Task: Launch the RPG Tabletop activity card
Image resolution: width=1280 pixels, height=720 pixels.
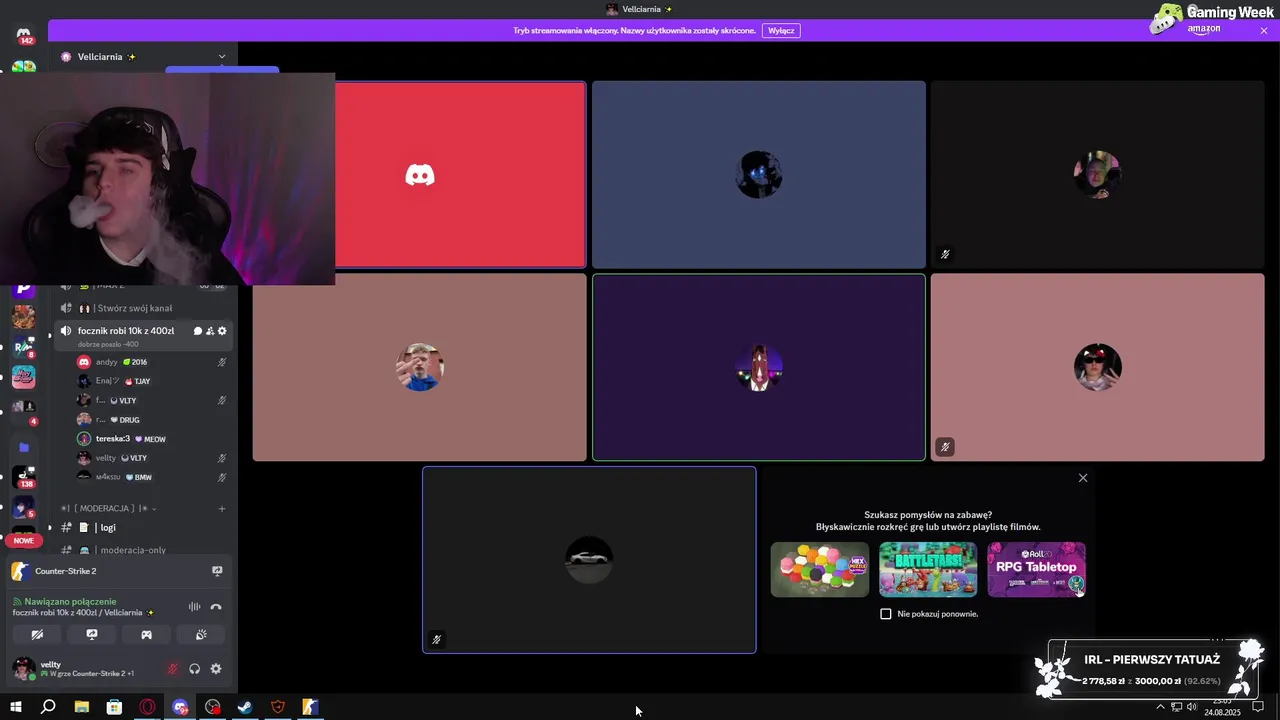Action: pyautogui.click(x=1036, y=569)
